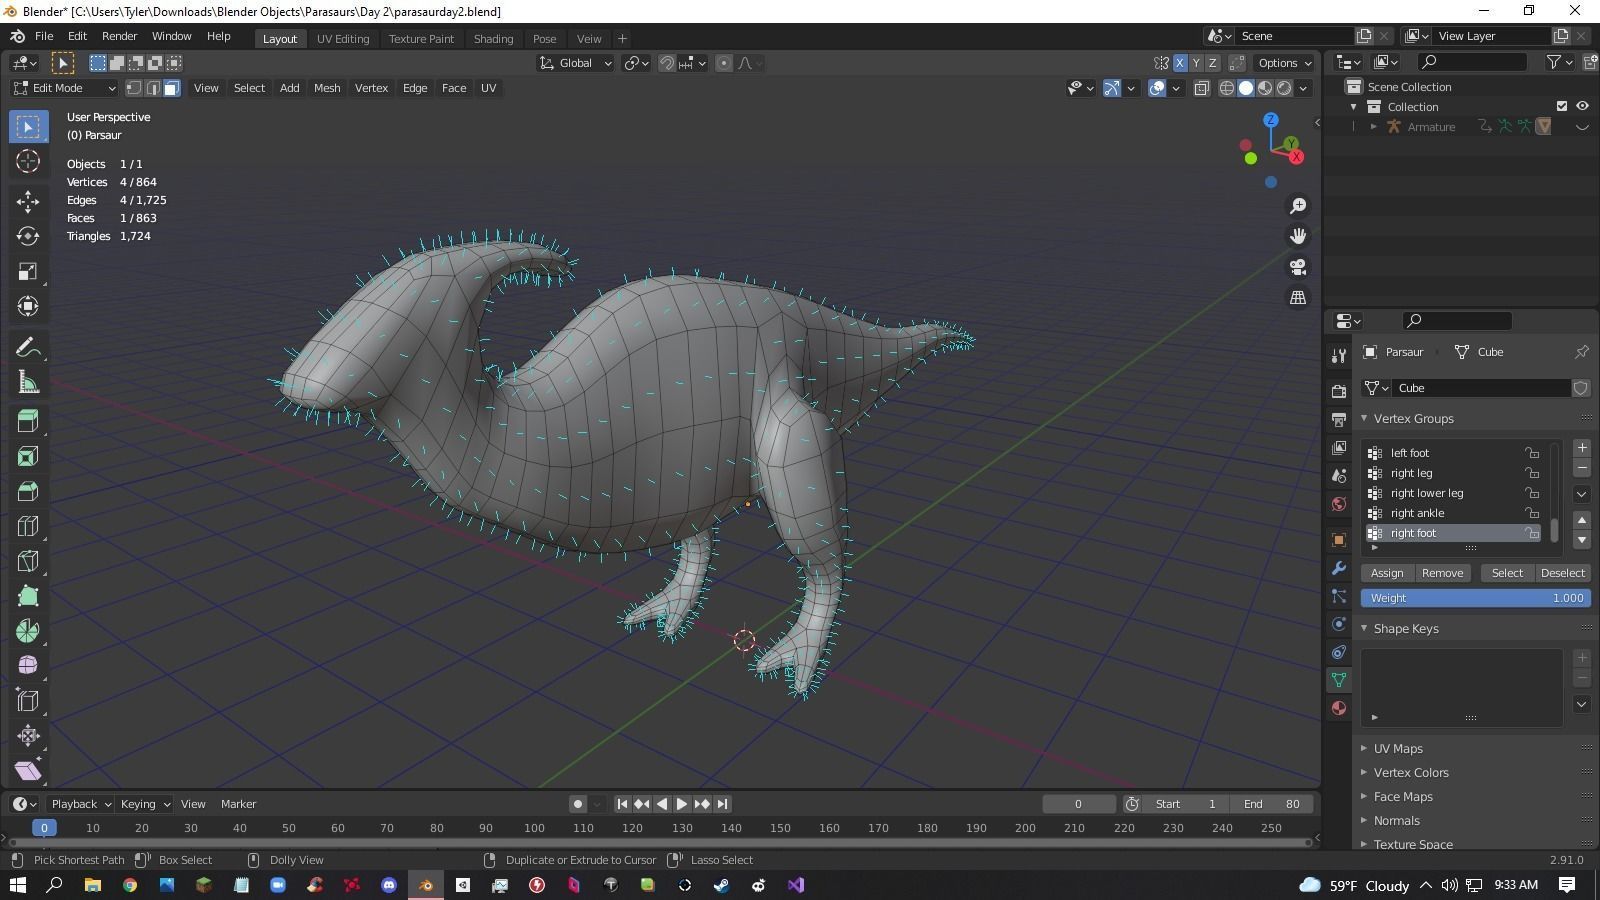Click the Deselect button under Vertex Groups

click(x=1561, y=572)
